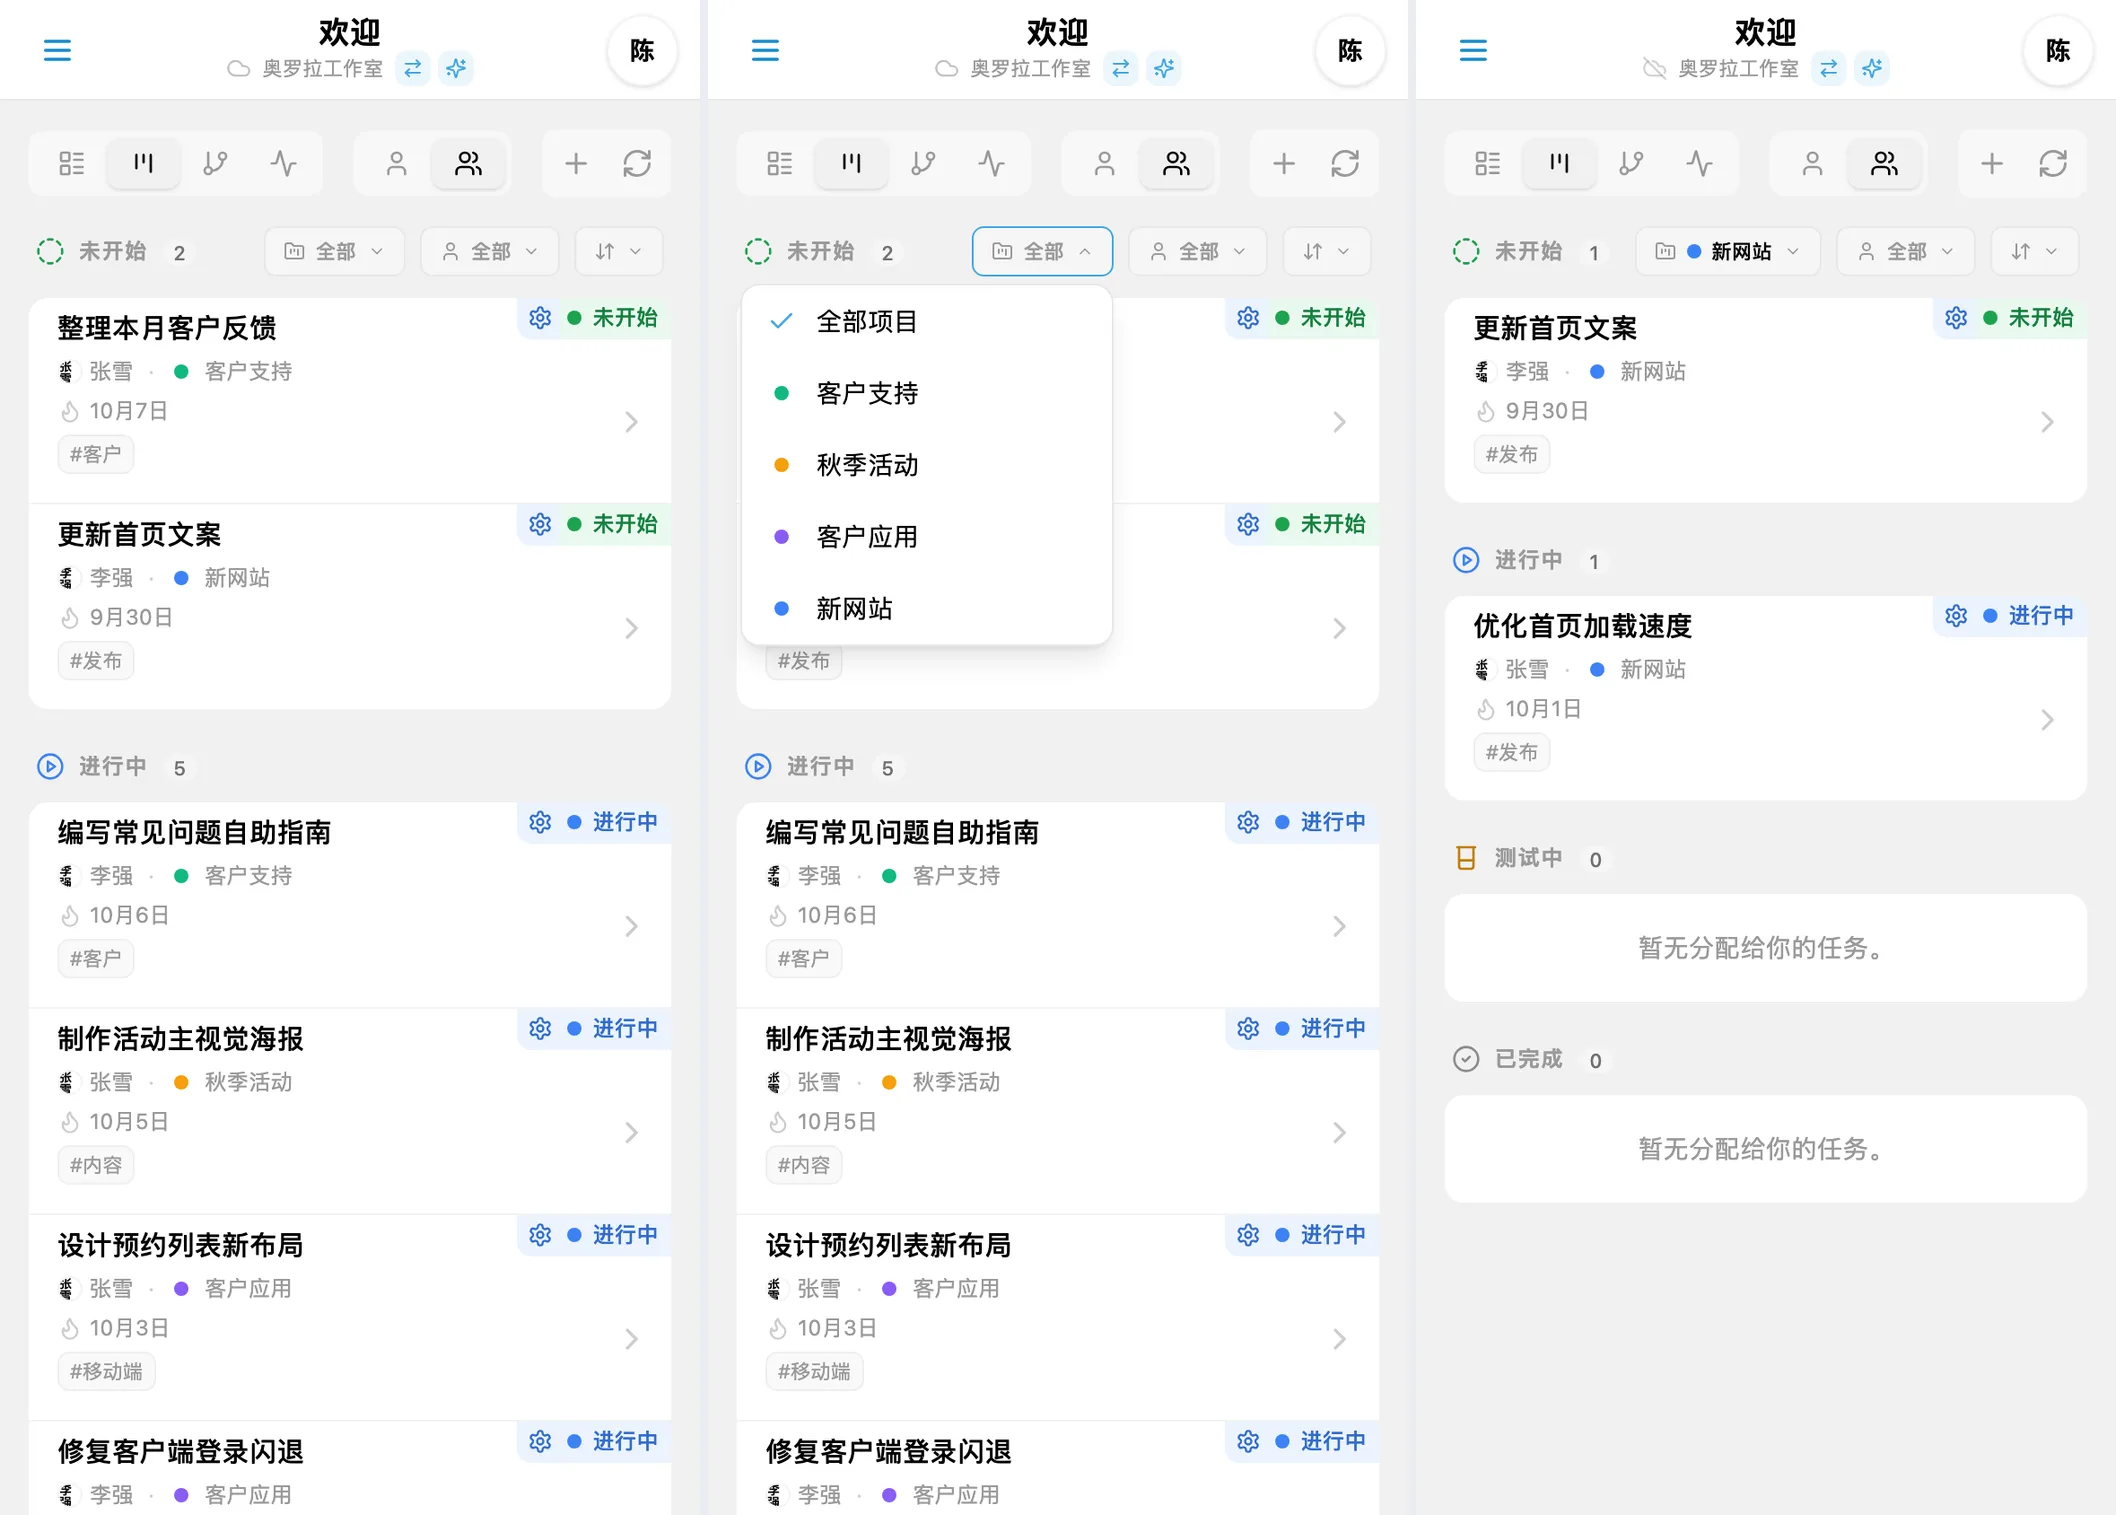Open settings gear for 更新首页文案 in right panel
The image size is (2116, 1515).
(1956, 318)
